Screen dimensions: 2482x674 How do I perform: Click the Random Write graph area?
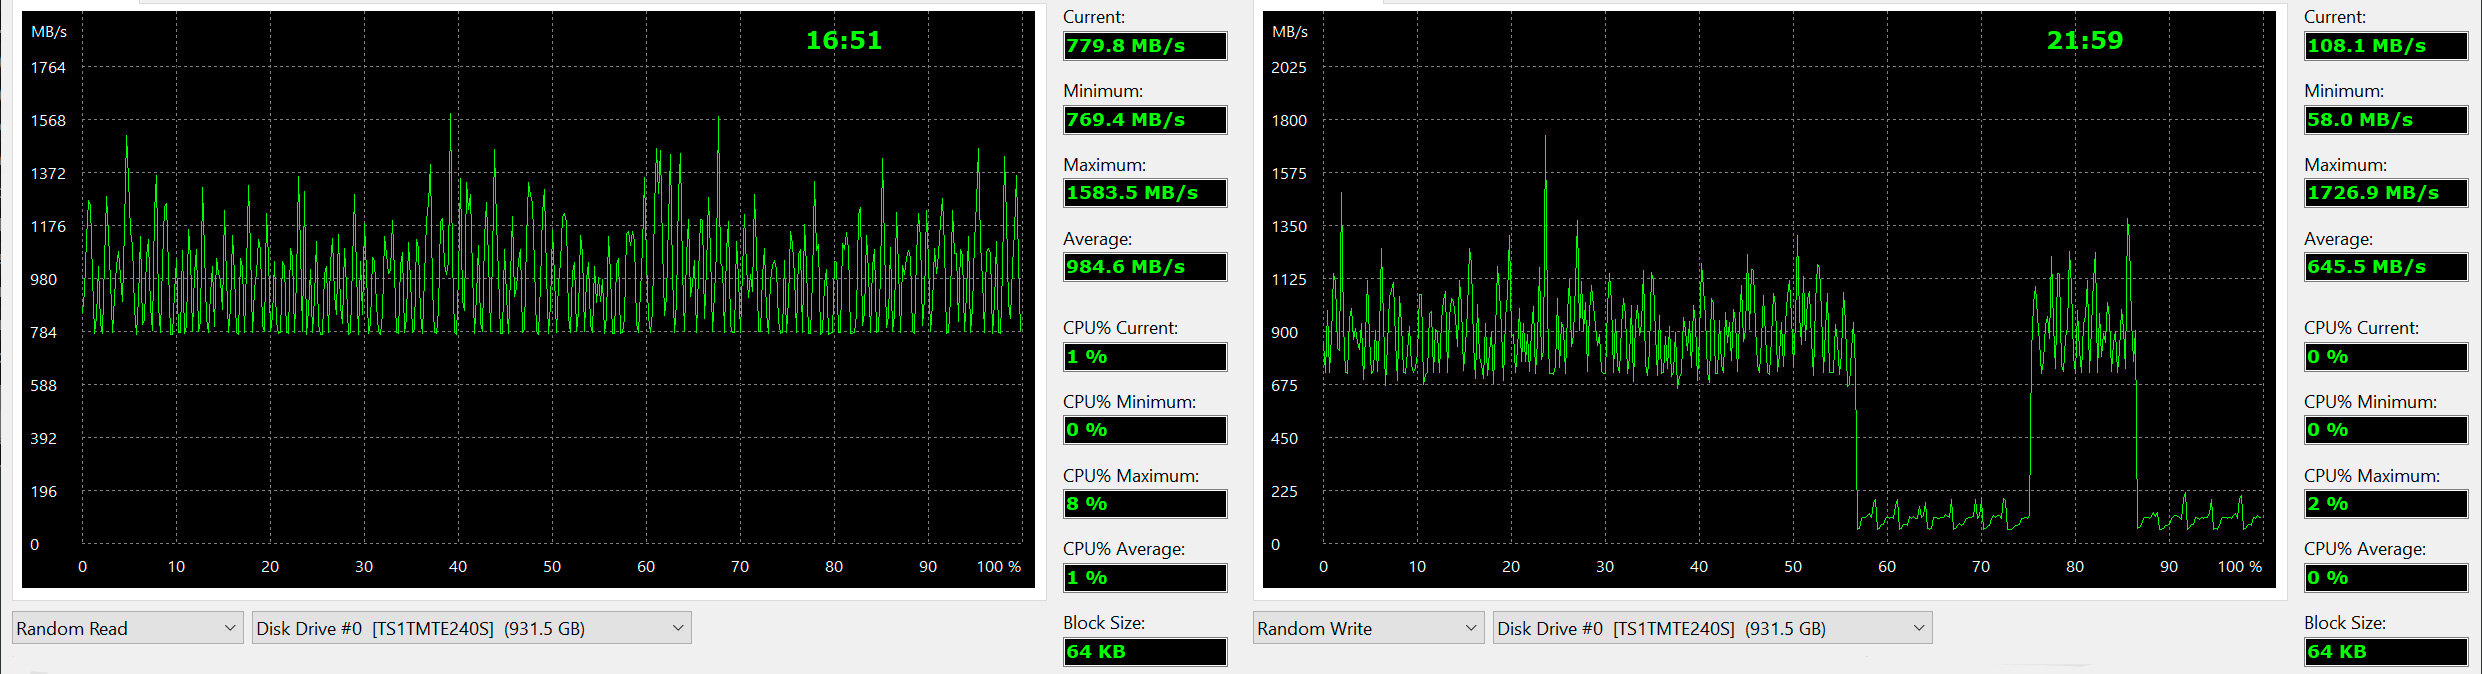[x=1769, y=299]
